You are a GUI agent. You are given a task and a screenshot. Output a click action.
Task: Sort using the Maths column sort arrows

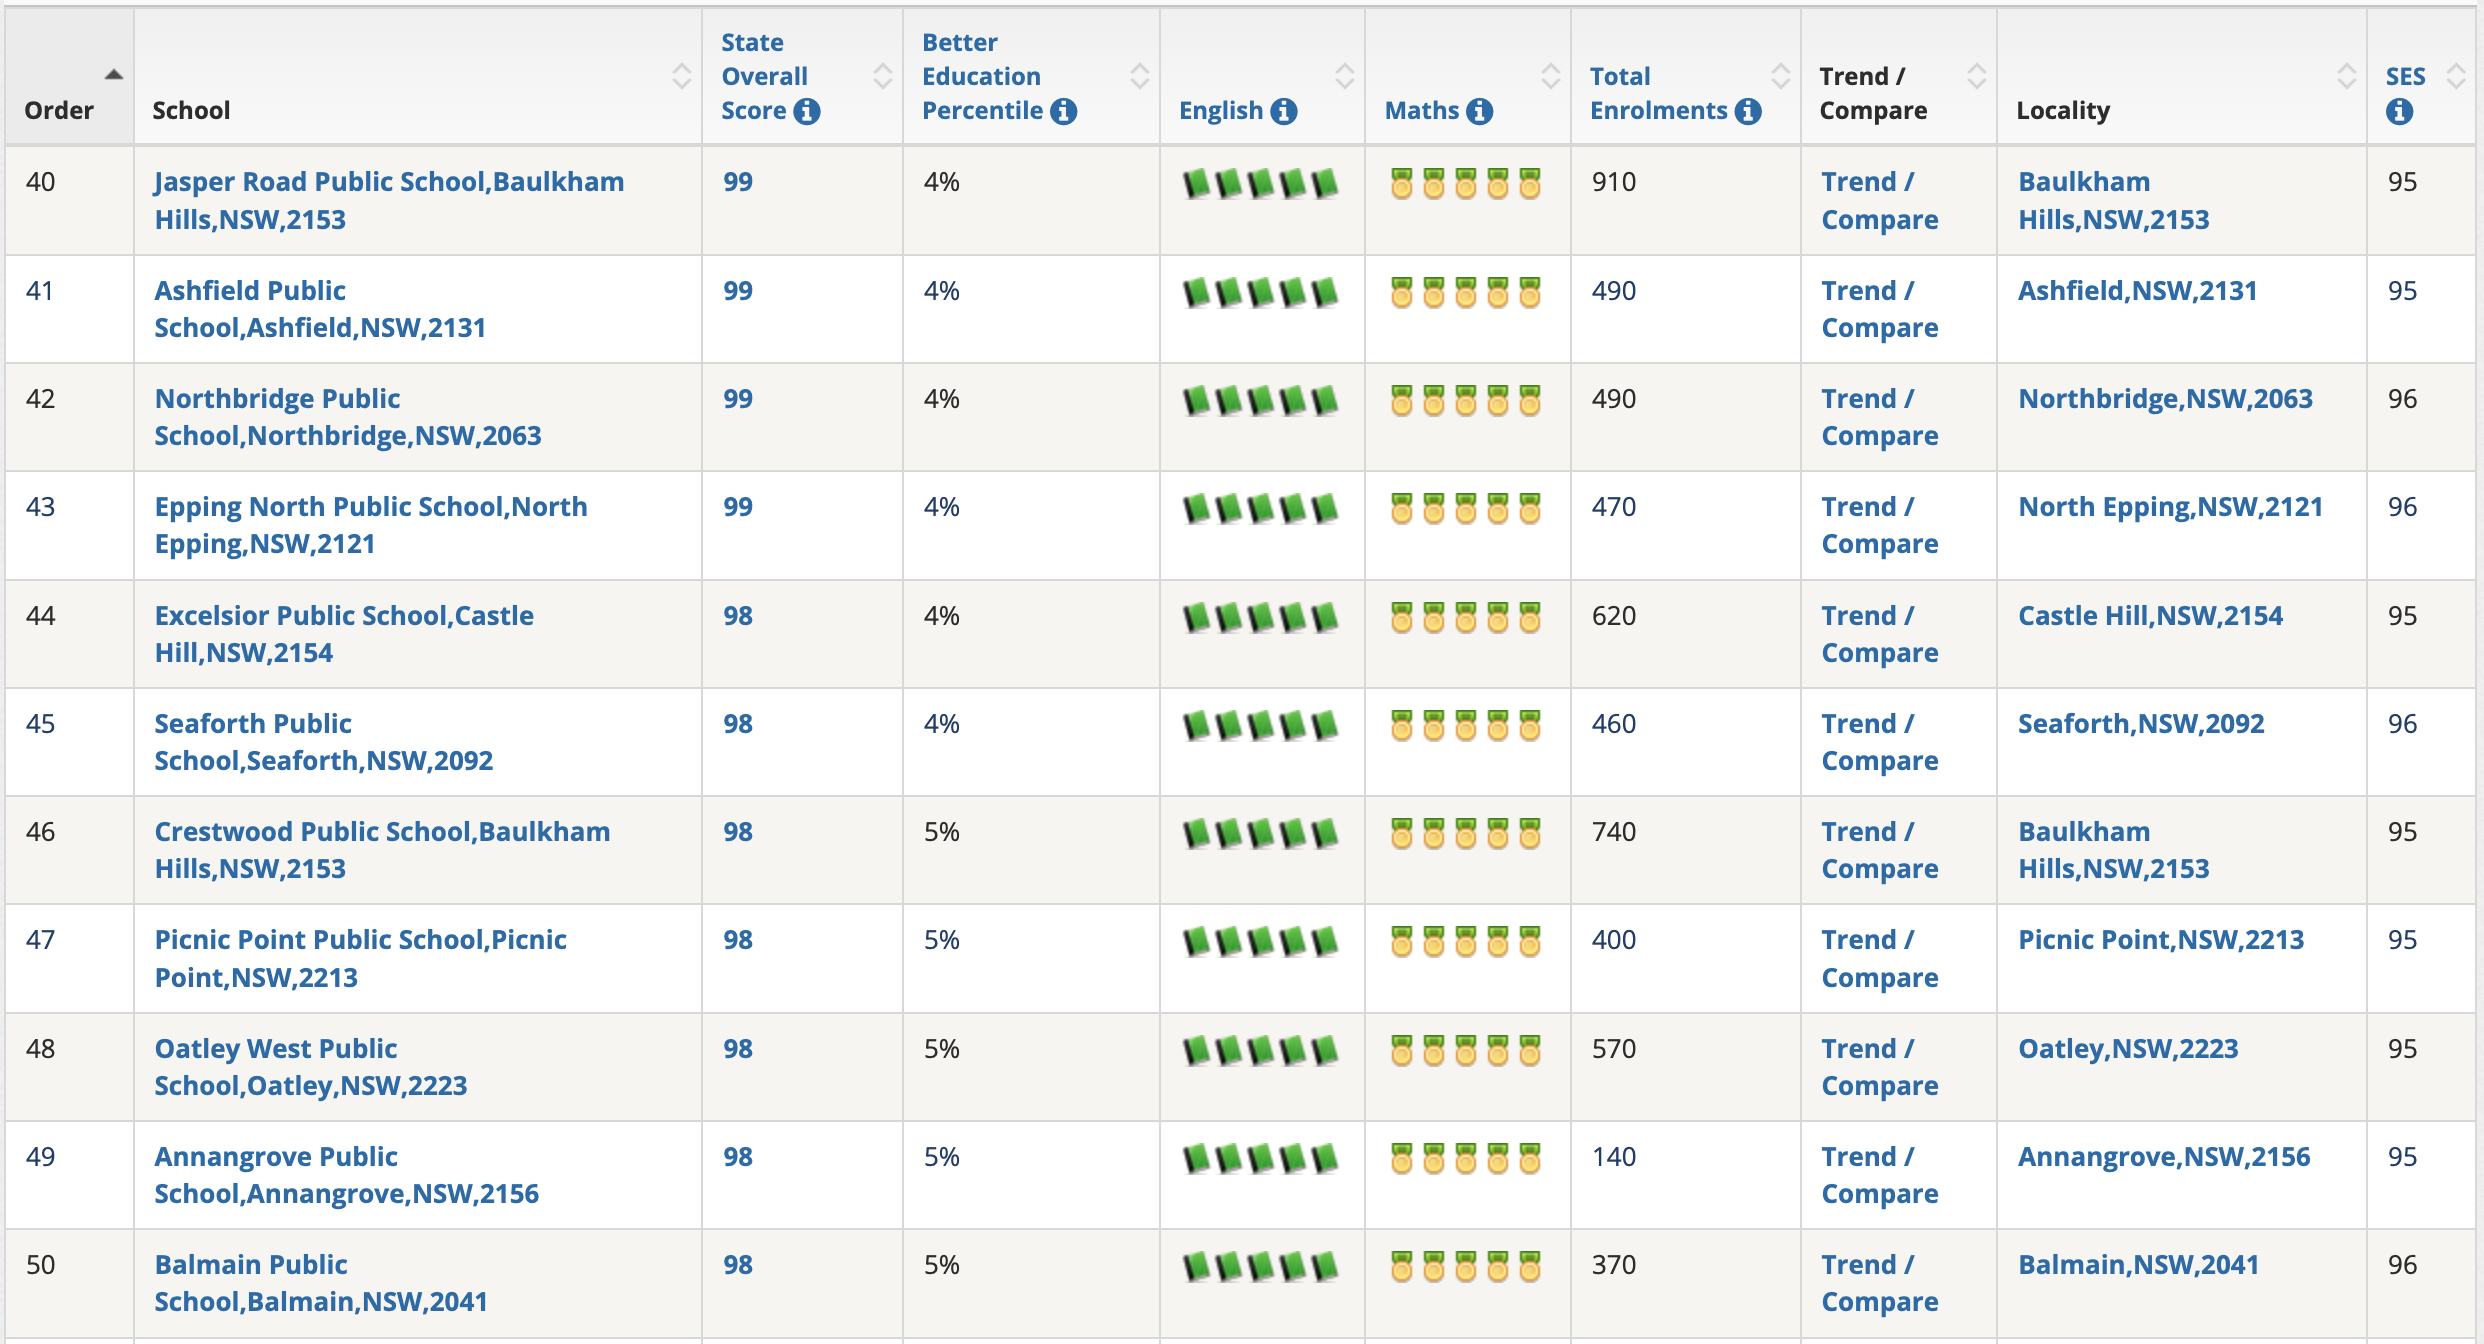click(1550, 76)
